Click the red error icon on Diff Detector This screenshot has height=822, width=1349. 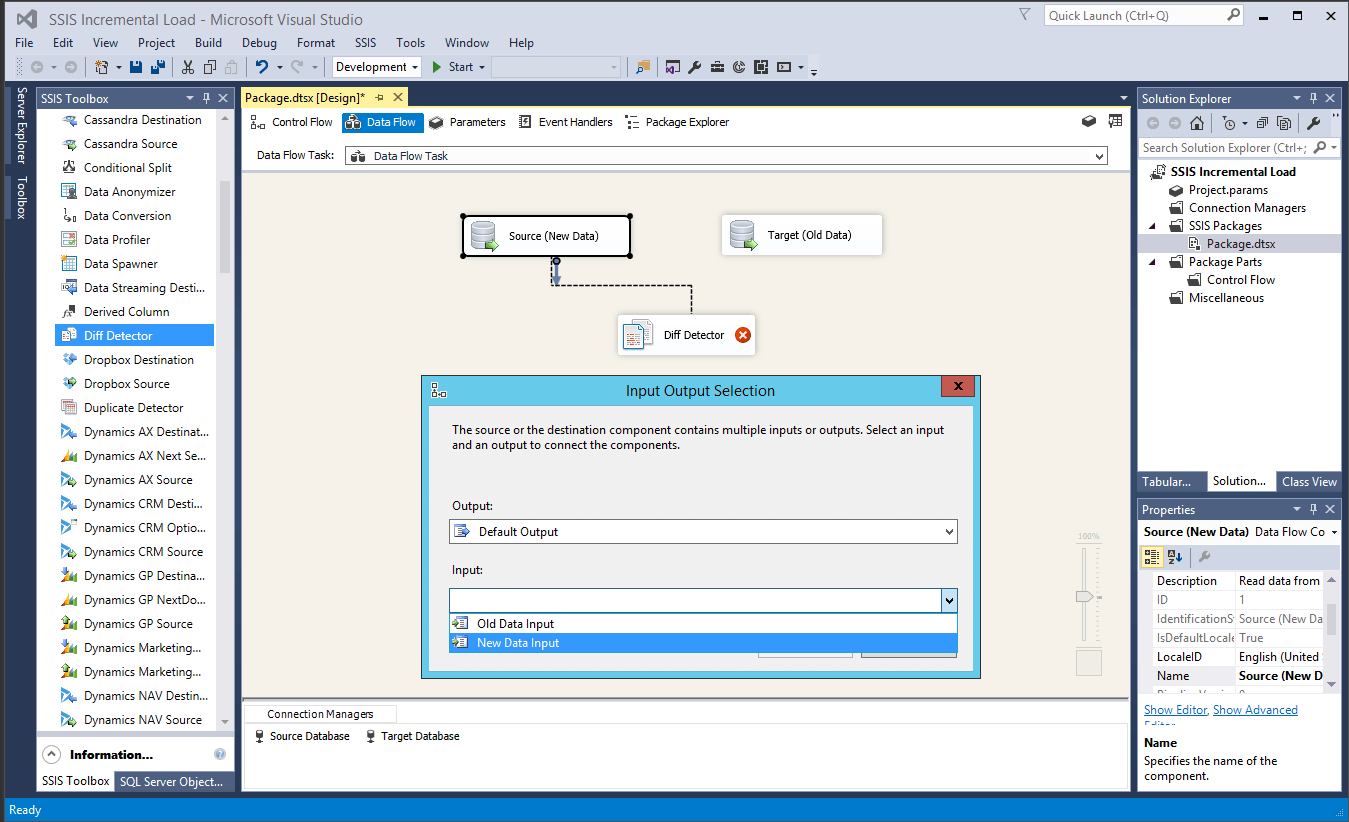coord(743,335)
